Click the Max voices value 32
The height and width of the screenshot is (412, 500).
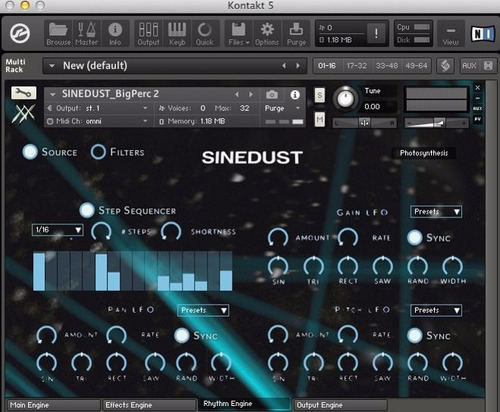(244, 108)
